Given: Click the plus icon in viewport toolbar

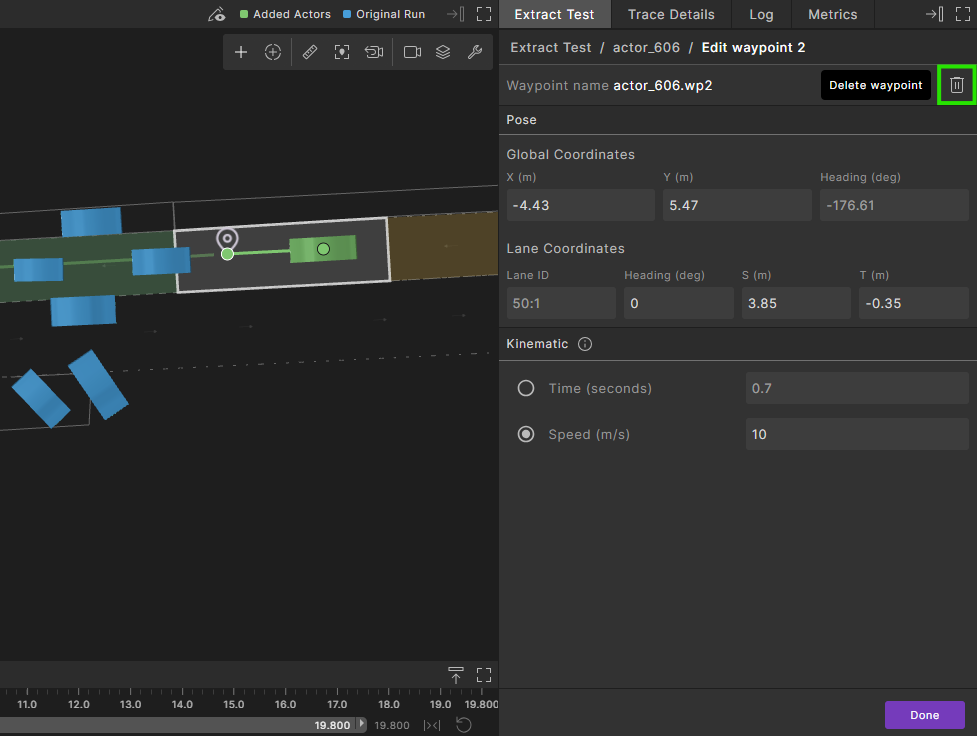Looking at the screenshot, I should tap(241, 52).
